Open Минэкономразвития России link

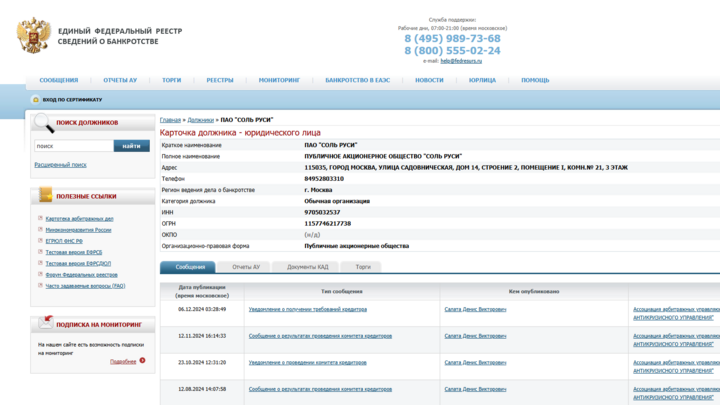[78, 230]
